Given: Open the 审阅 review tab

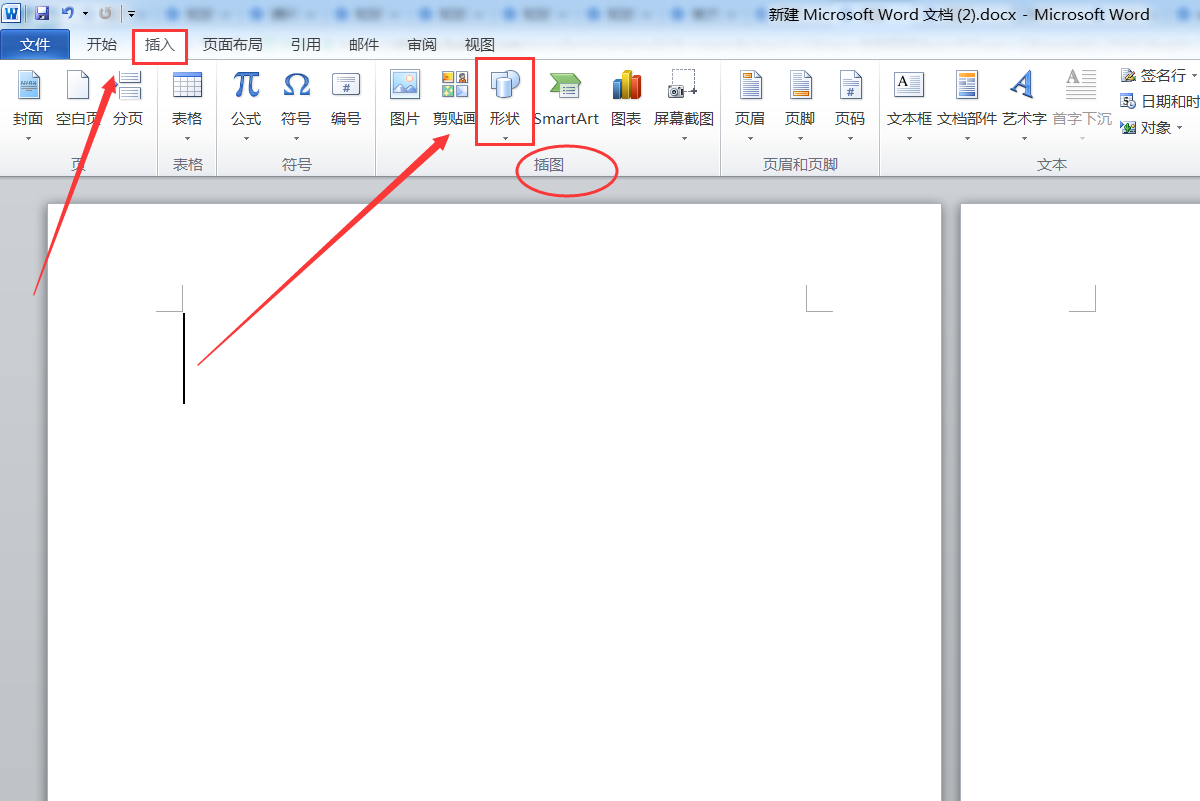Looking at the screenshot, I should click(x=421, y=44).
